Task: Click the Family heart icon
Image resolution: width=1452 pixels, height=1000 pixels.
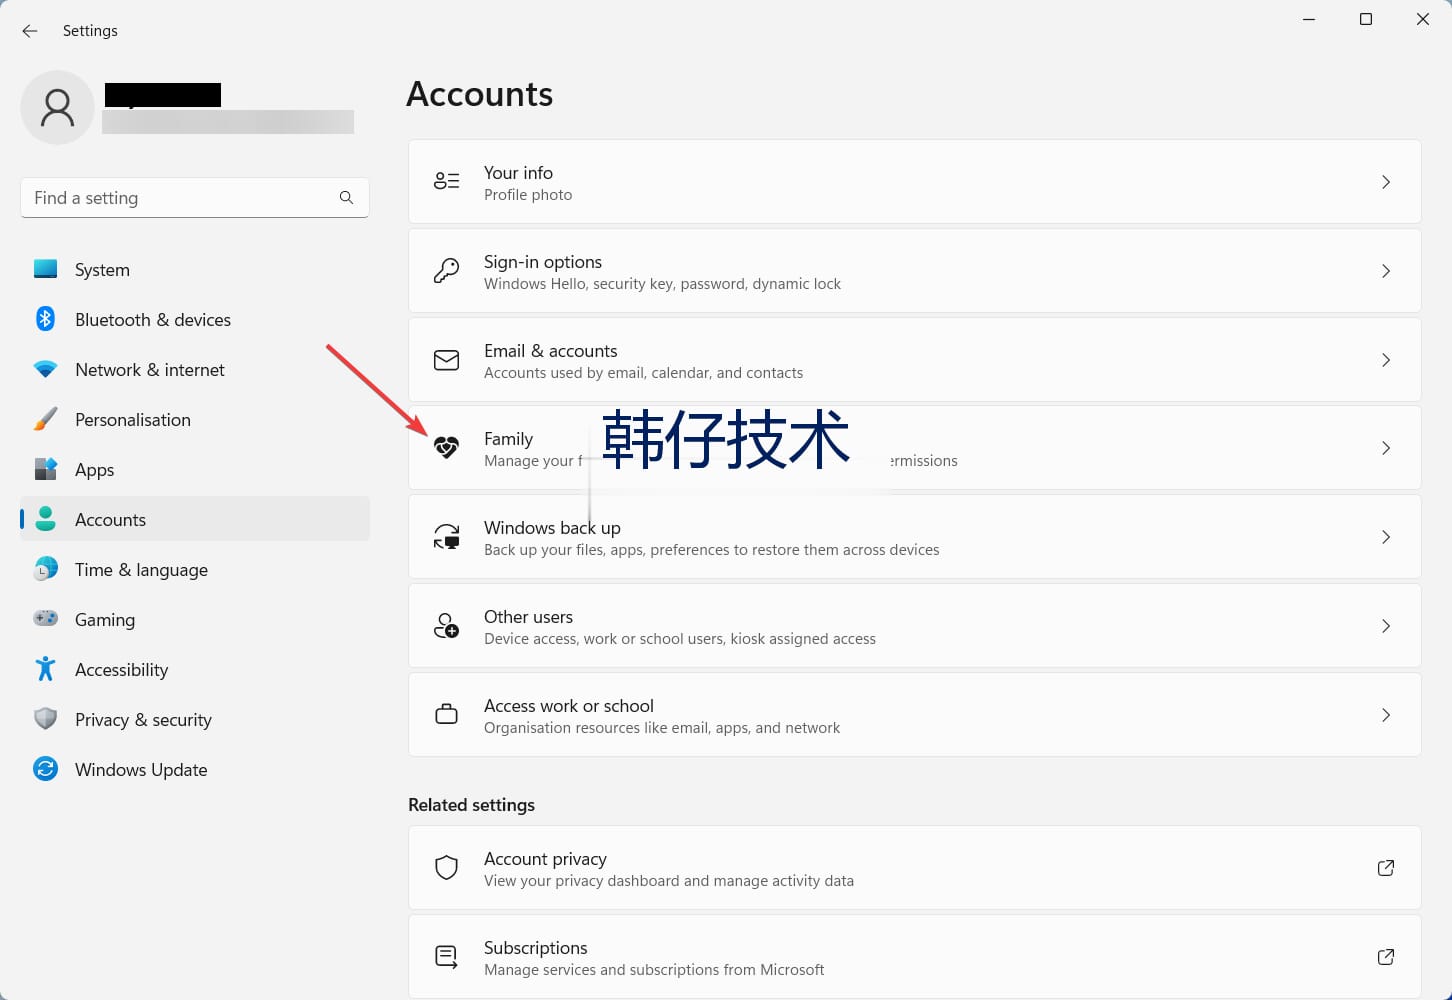Action: (446, 448)
